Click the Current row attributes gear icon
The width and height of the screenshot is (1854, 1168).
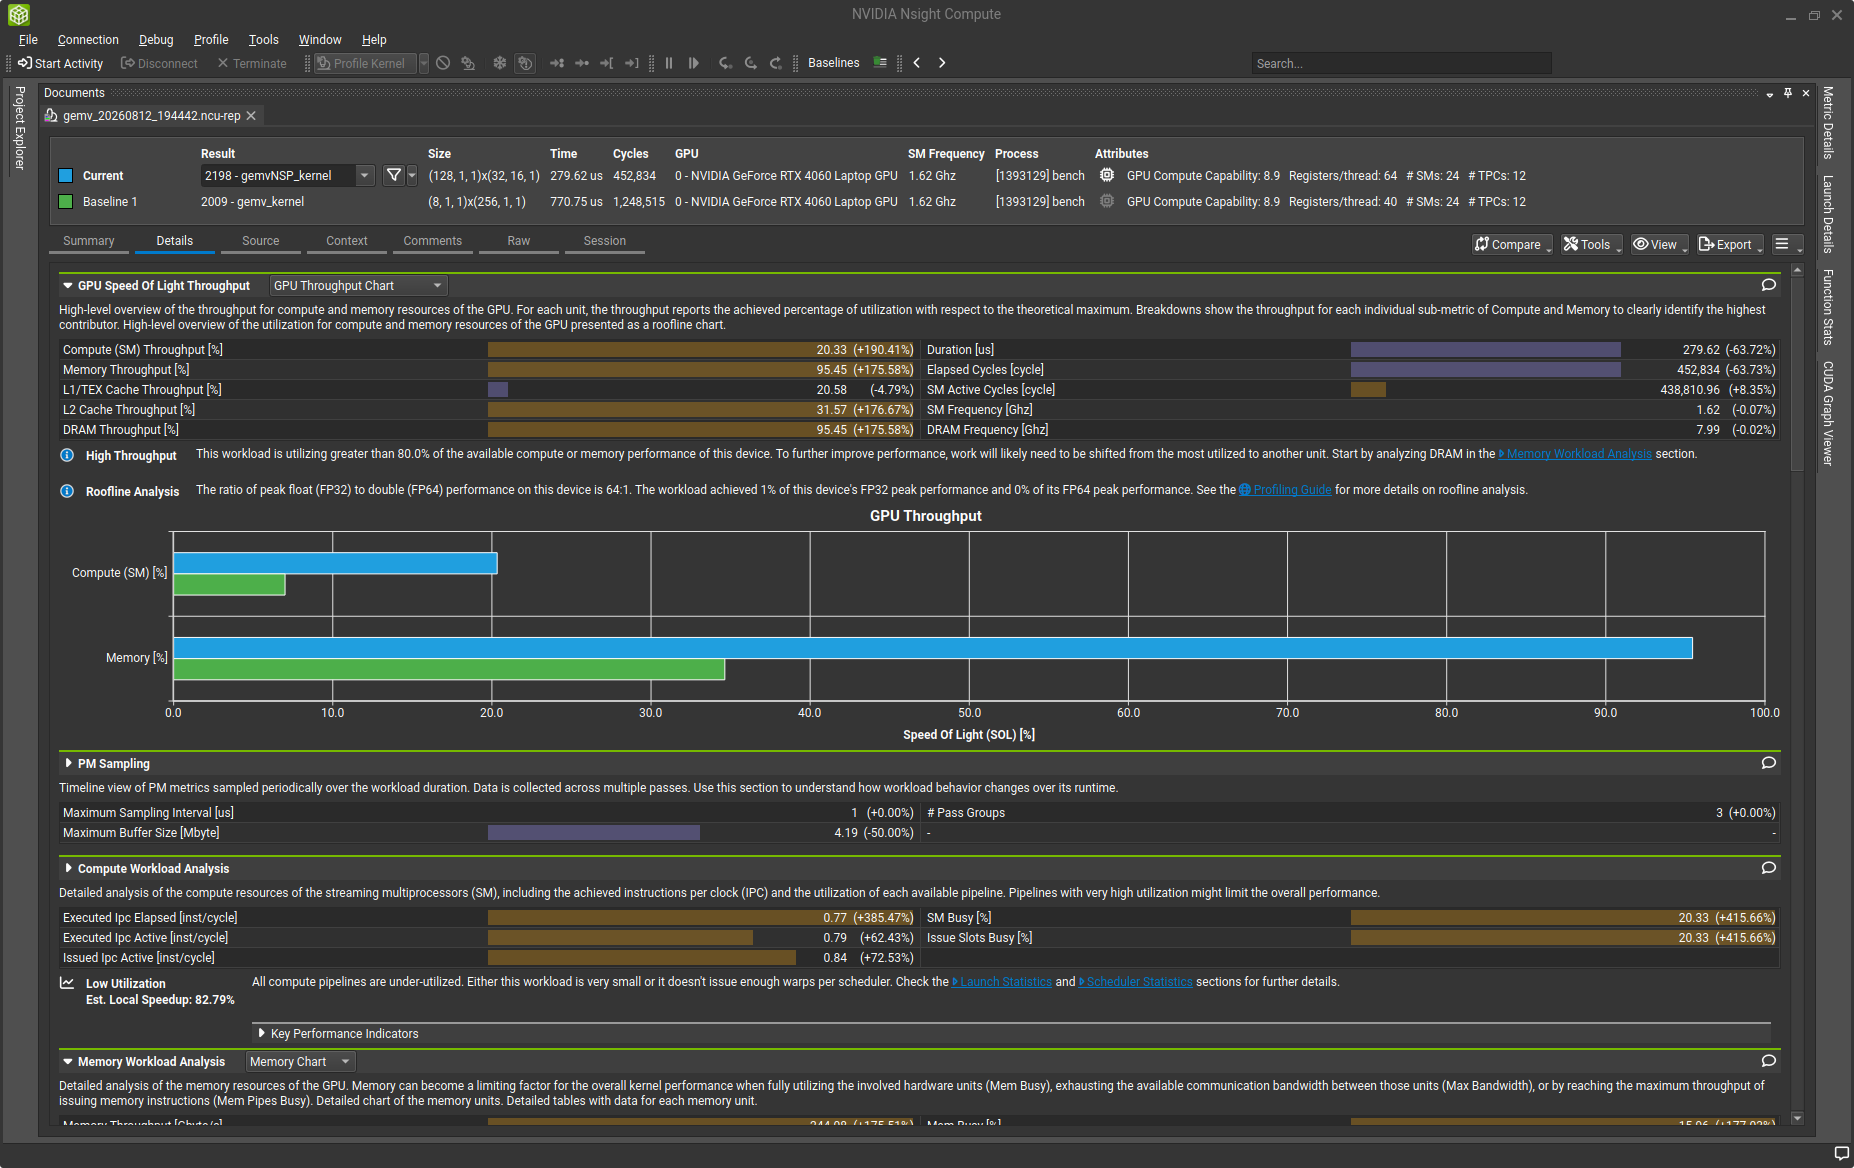click(1107, 175)
